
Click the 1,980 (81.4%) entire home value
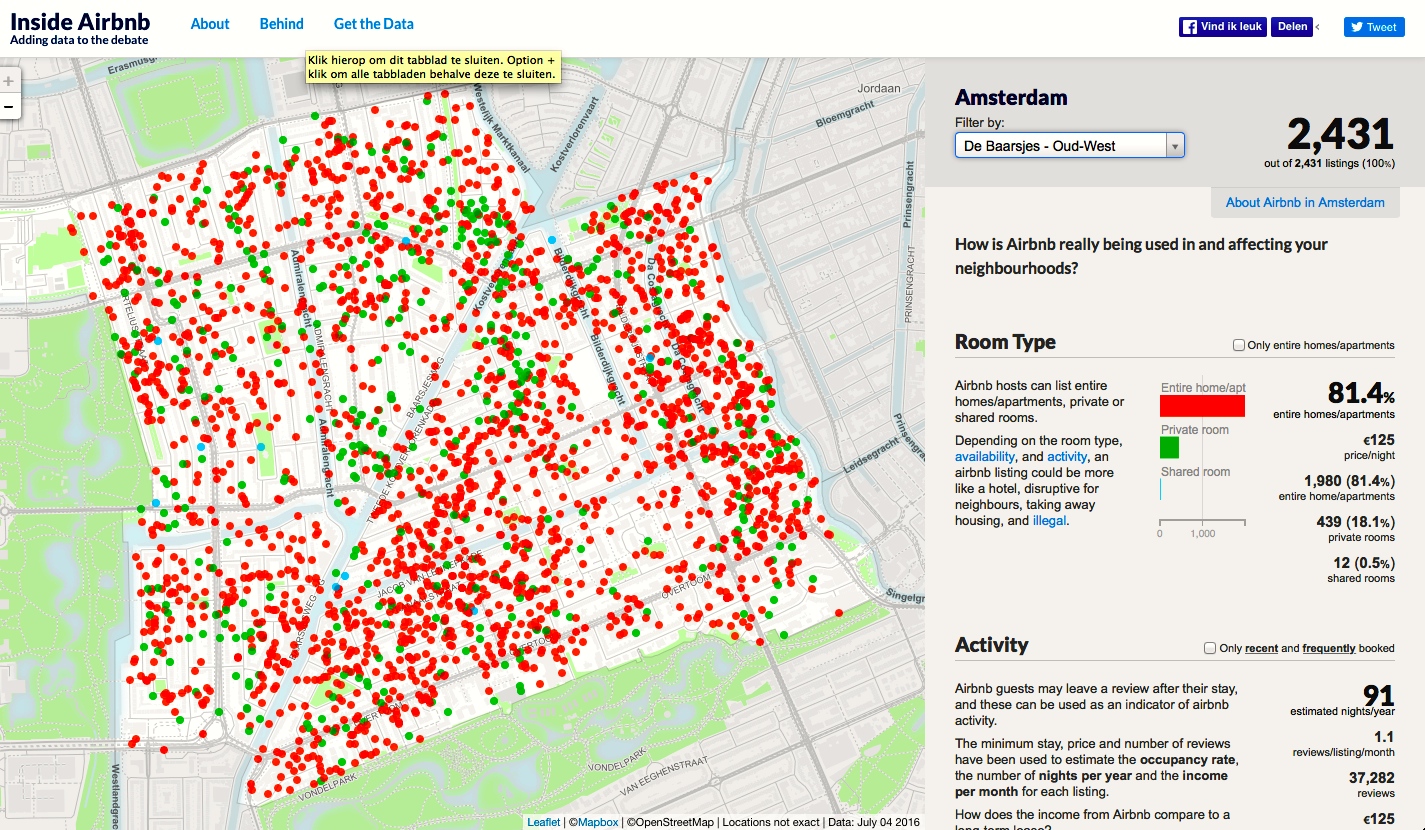(x=1349, y=481)
